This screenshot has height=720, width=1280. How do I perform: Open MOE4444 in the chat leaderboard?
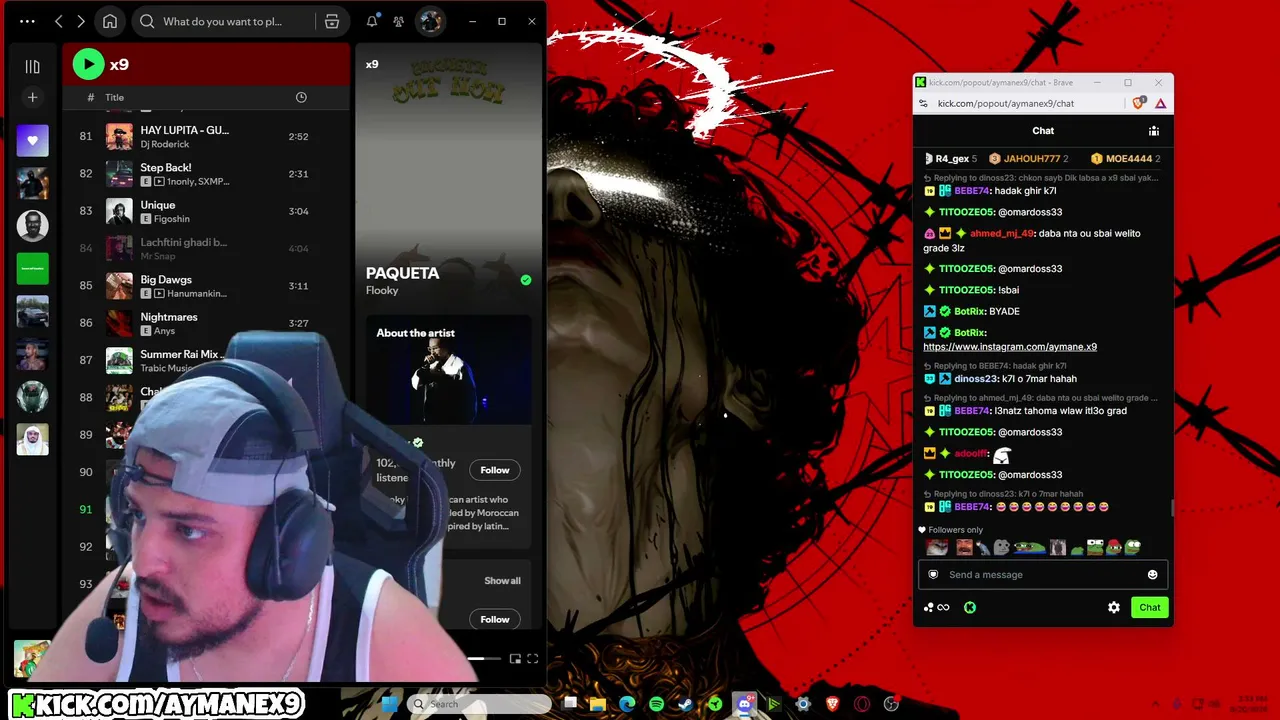pos(1125,159)
